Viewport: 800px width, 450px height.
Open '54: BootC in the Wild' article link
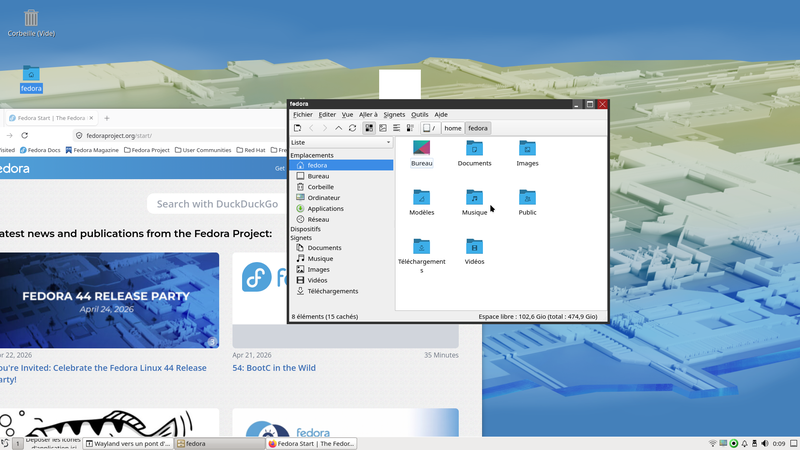coord(274,368)
